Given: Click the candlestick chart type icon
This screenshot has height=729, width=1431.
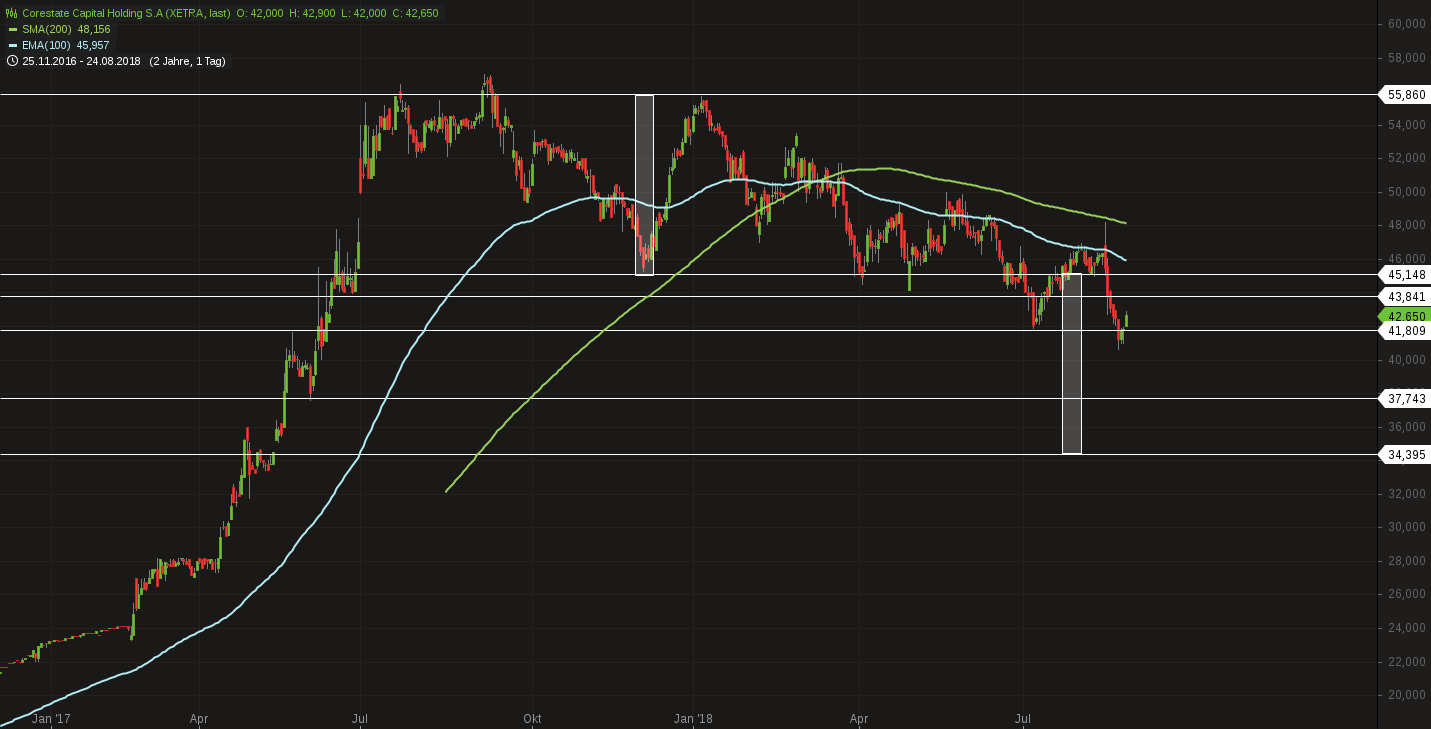Looking at the screenshot, I should (x=11, y=13).
